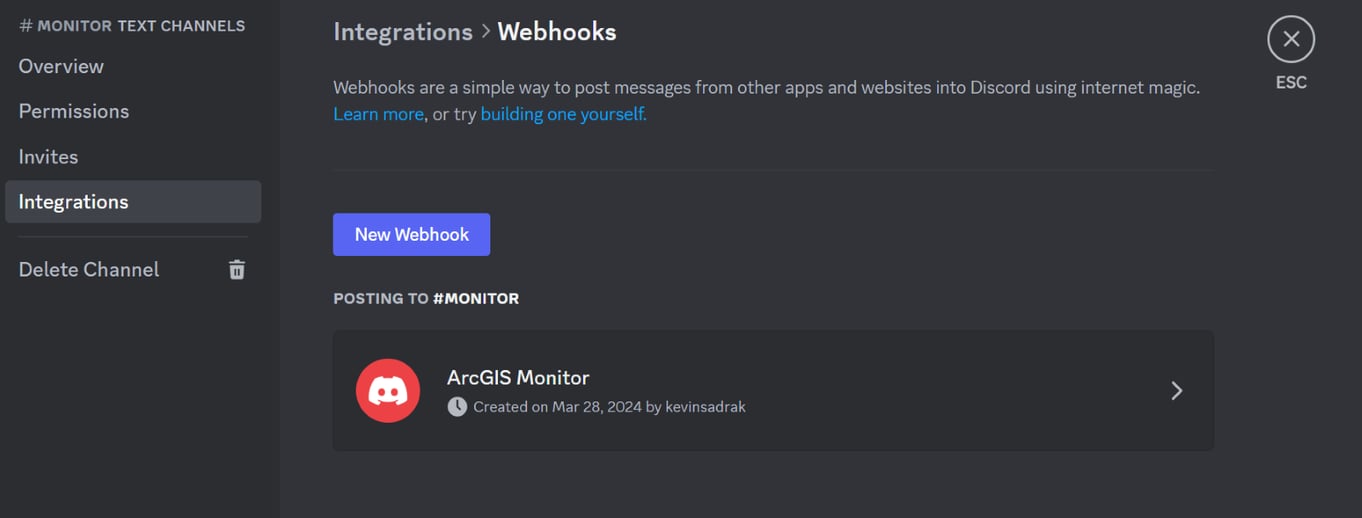Expand the ArcGIS Monitor webhook chevron
This screenshot has width=1362, height=518.
(1176, 391)
